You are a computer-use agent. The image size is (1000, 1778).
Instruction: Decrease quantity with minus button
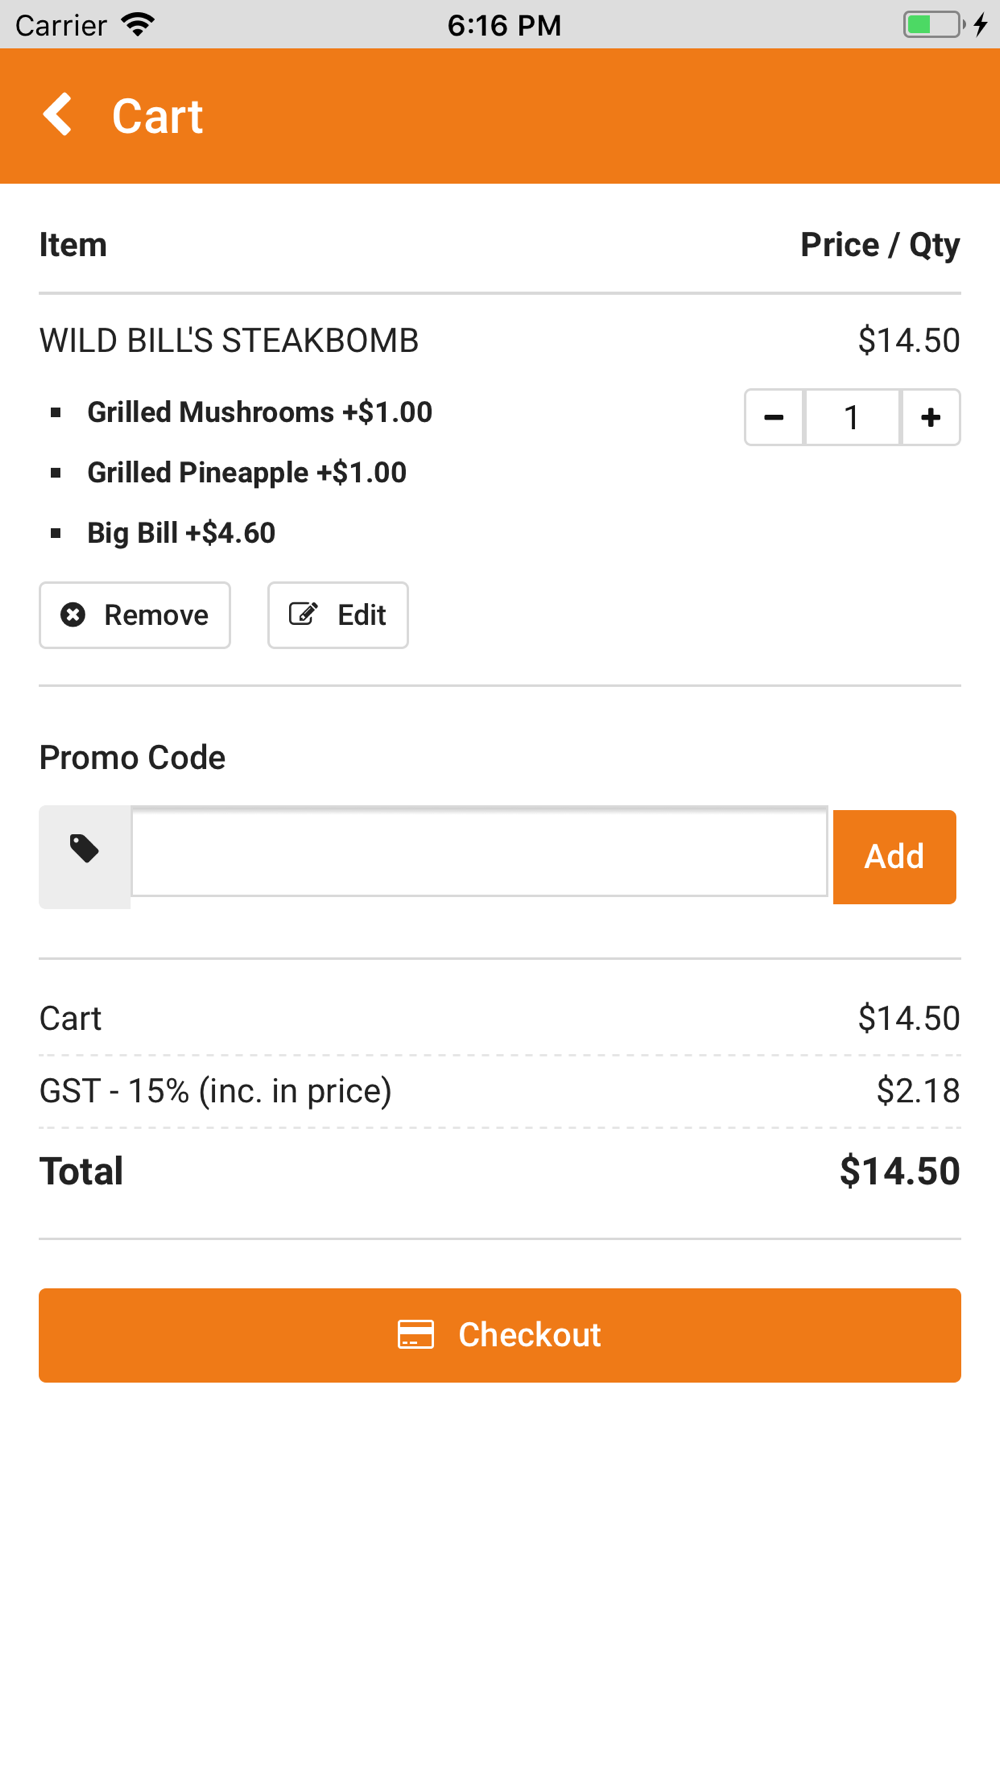click(774, 417)
